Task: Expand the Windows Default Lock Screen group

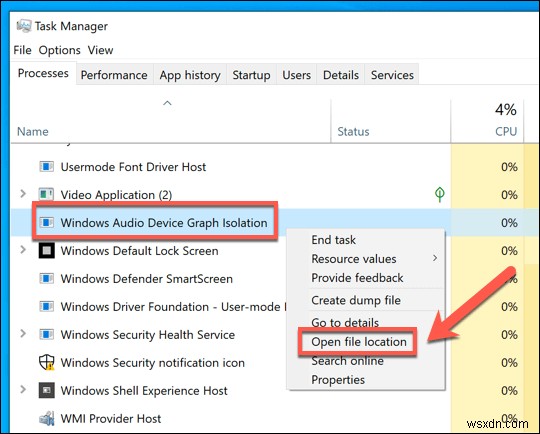Action: 23,249
